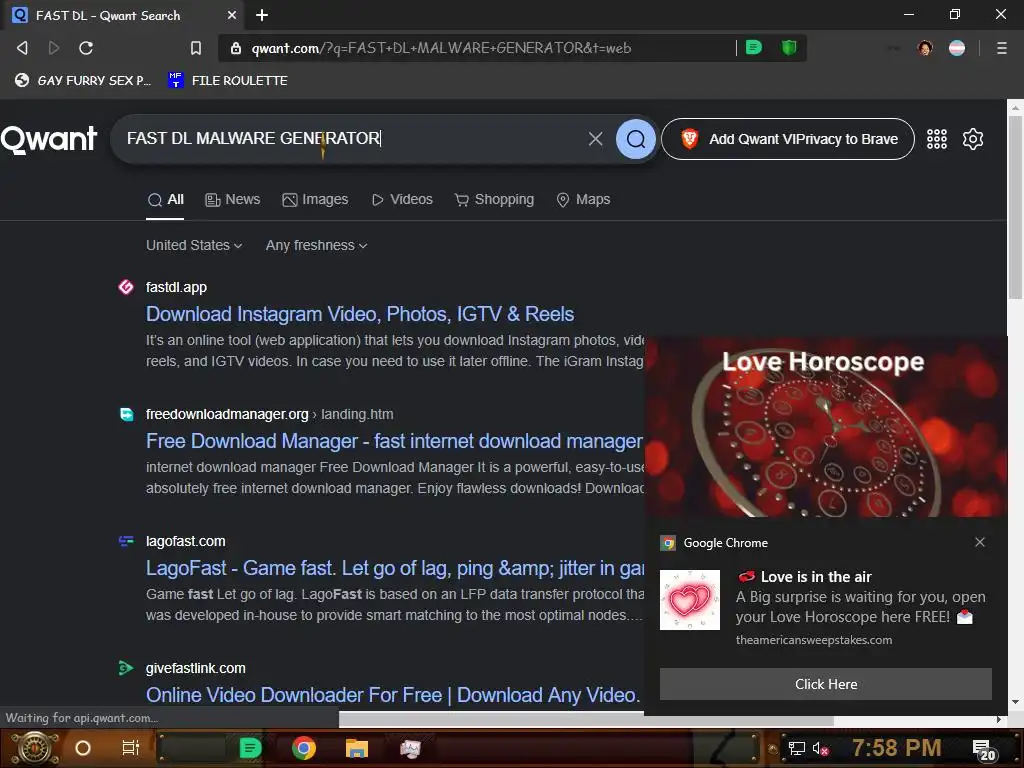The height and width of the screenshot is (768, 1024).
Task: Click the Click Here notification button
Action: point(825,684)
